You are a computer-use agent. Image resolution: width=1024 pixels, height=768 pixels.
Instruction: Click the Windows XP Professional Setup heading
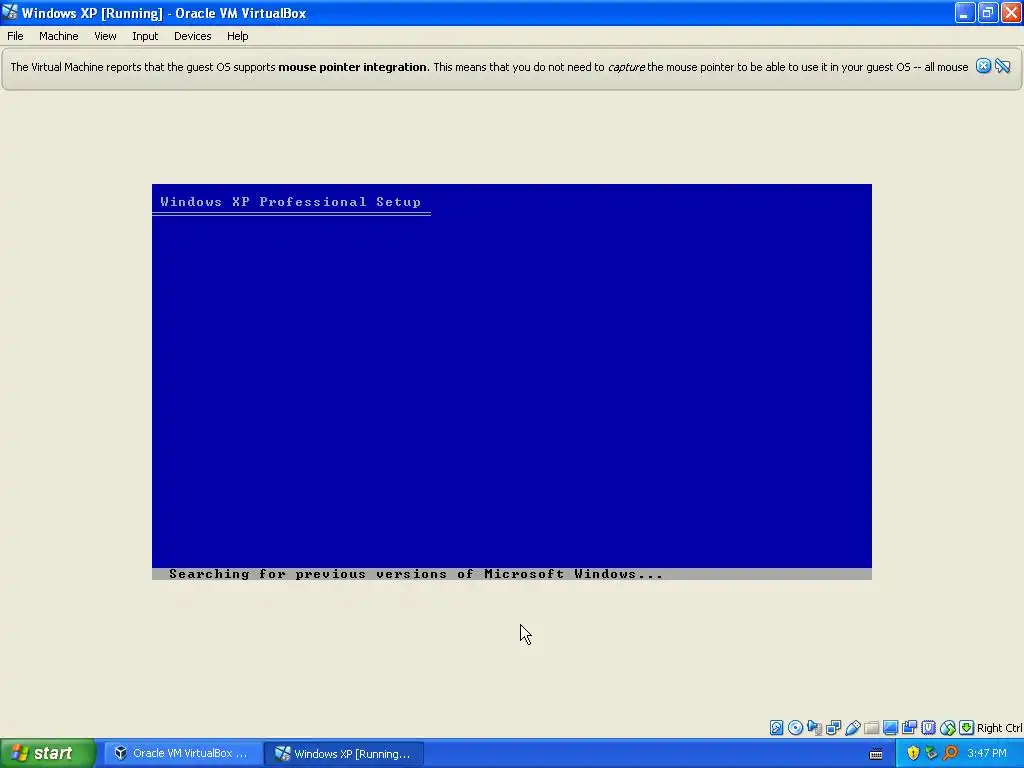tap(291, 202)
